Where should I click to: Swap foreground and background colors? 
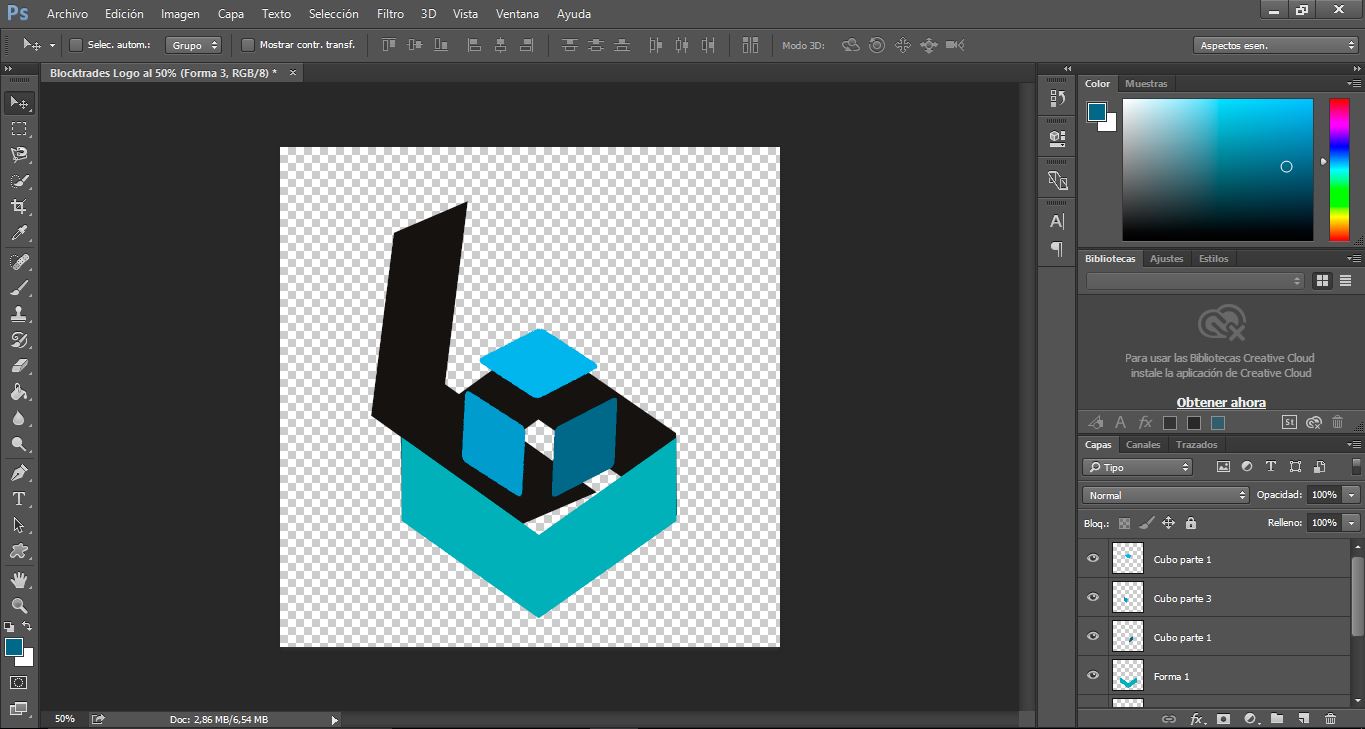(27, 626)
